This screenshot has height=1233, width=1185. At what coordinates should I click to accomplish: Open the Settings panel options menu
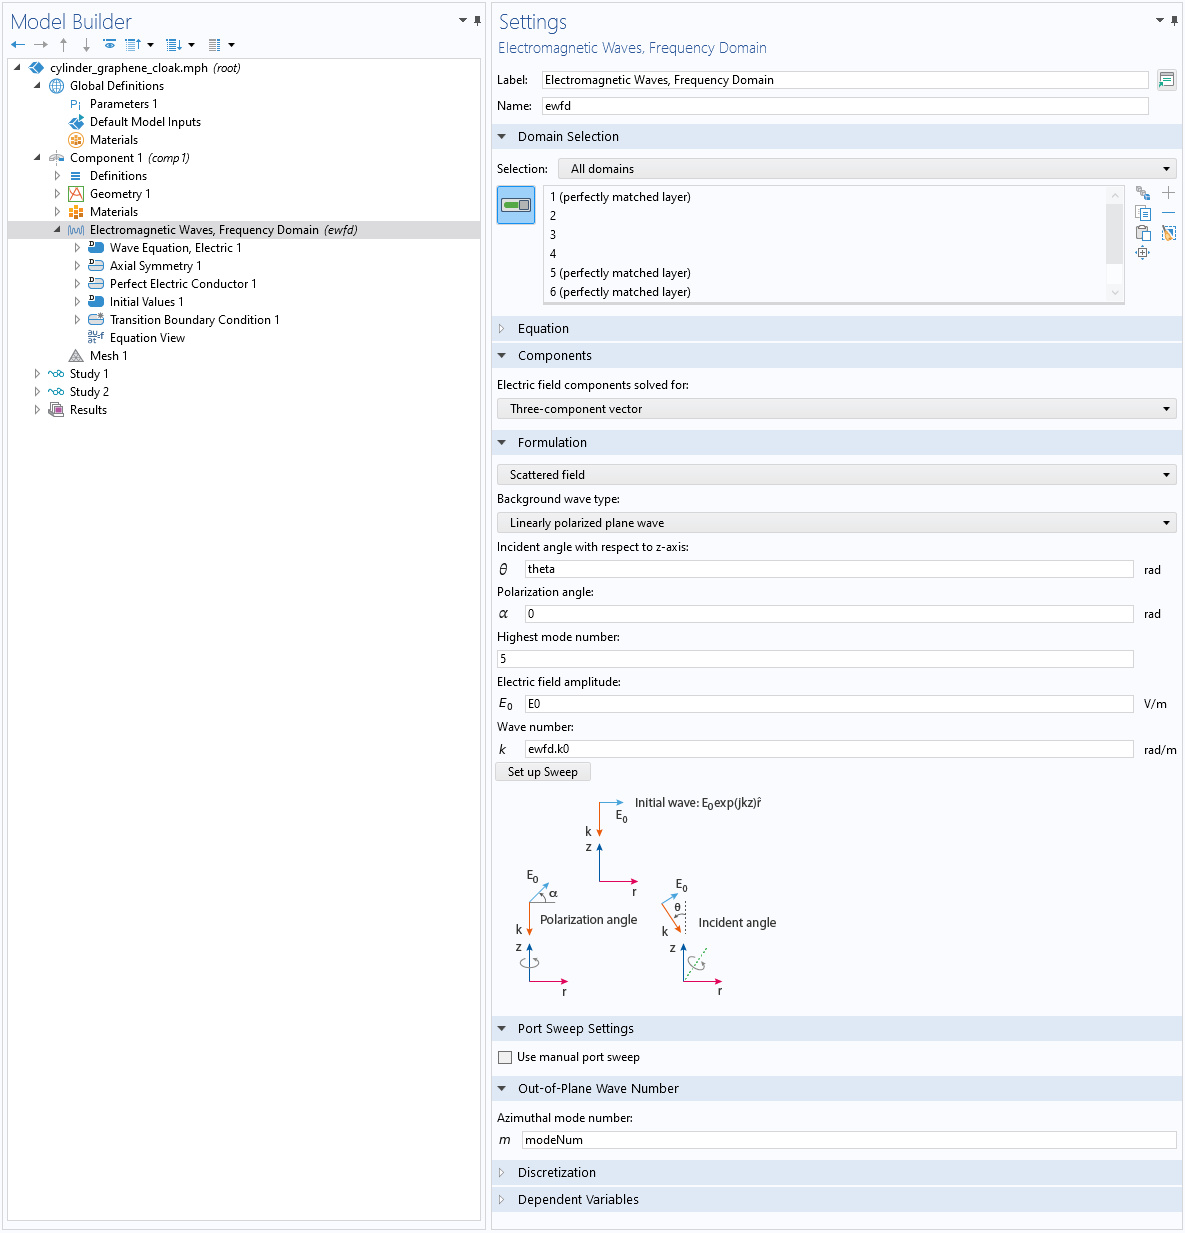pyautogui.click(x=1160, y=20)
